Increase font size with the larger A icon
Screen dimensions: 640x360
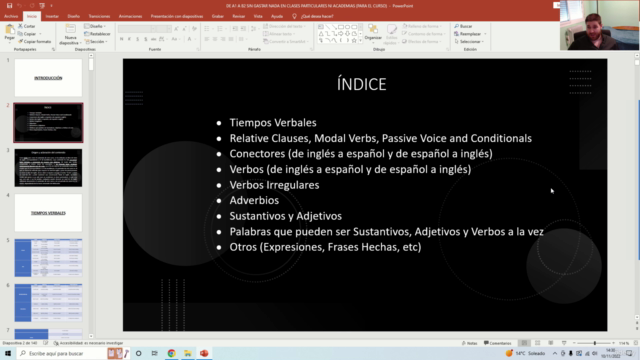tap(176, 29)
